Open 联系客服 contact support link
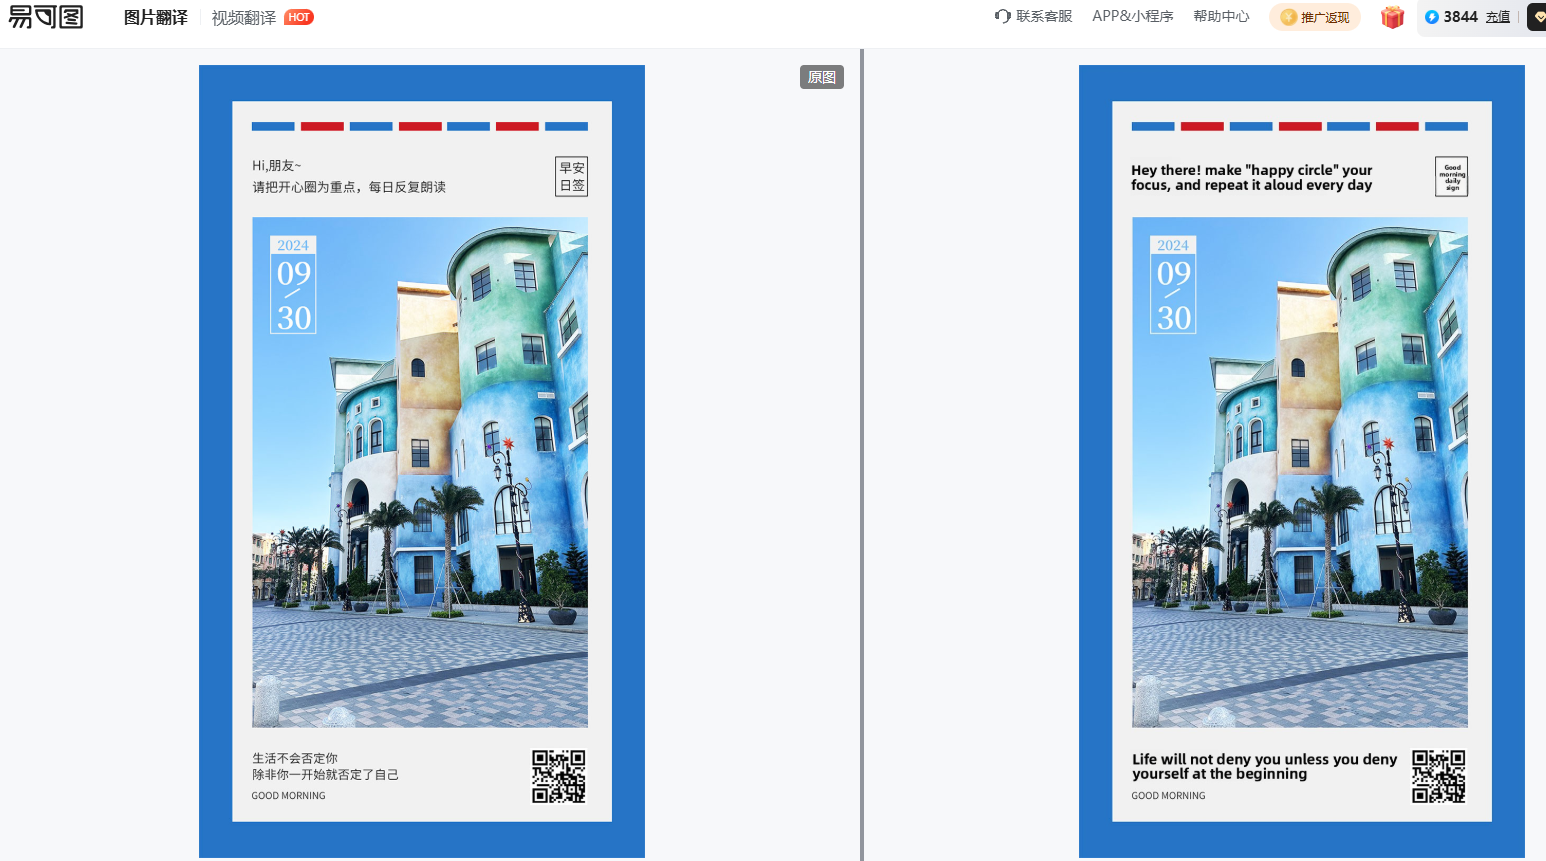This screenshot has width=1546, height=861. tap(1044, 17)
